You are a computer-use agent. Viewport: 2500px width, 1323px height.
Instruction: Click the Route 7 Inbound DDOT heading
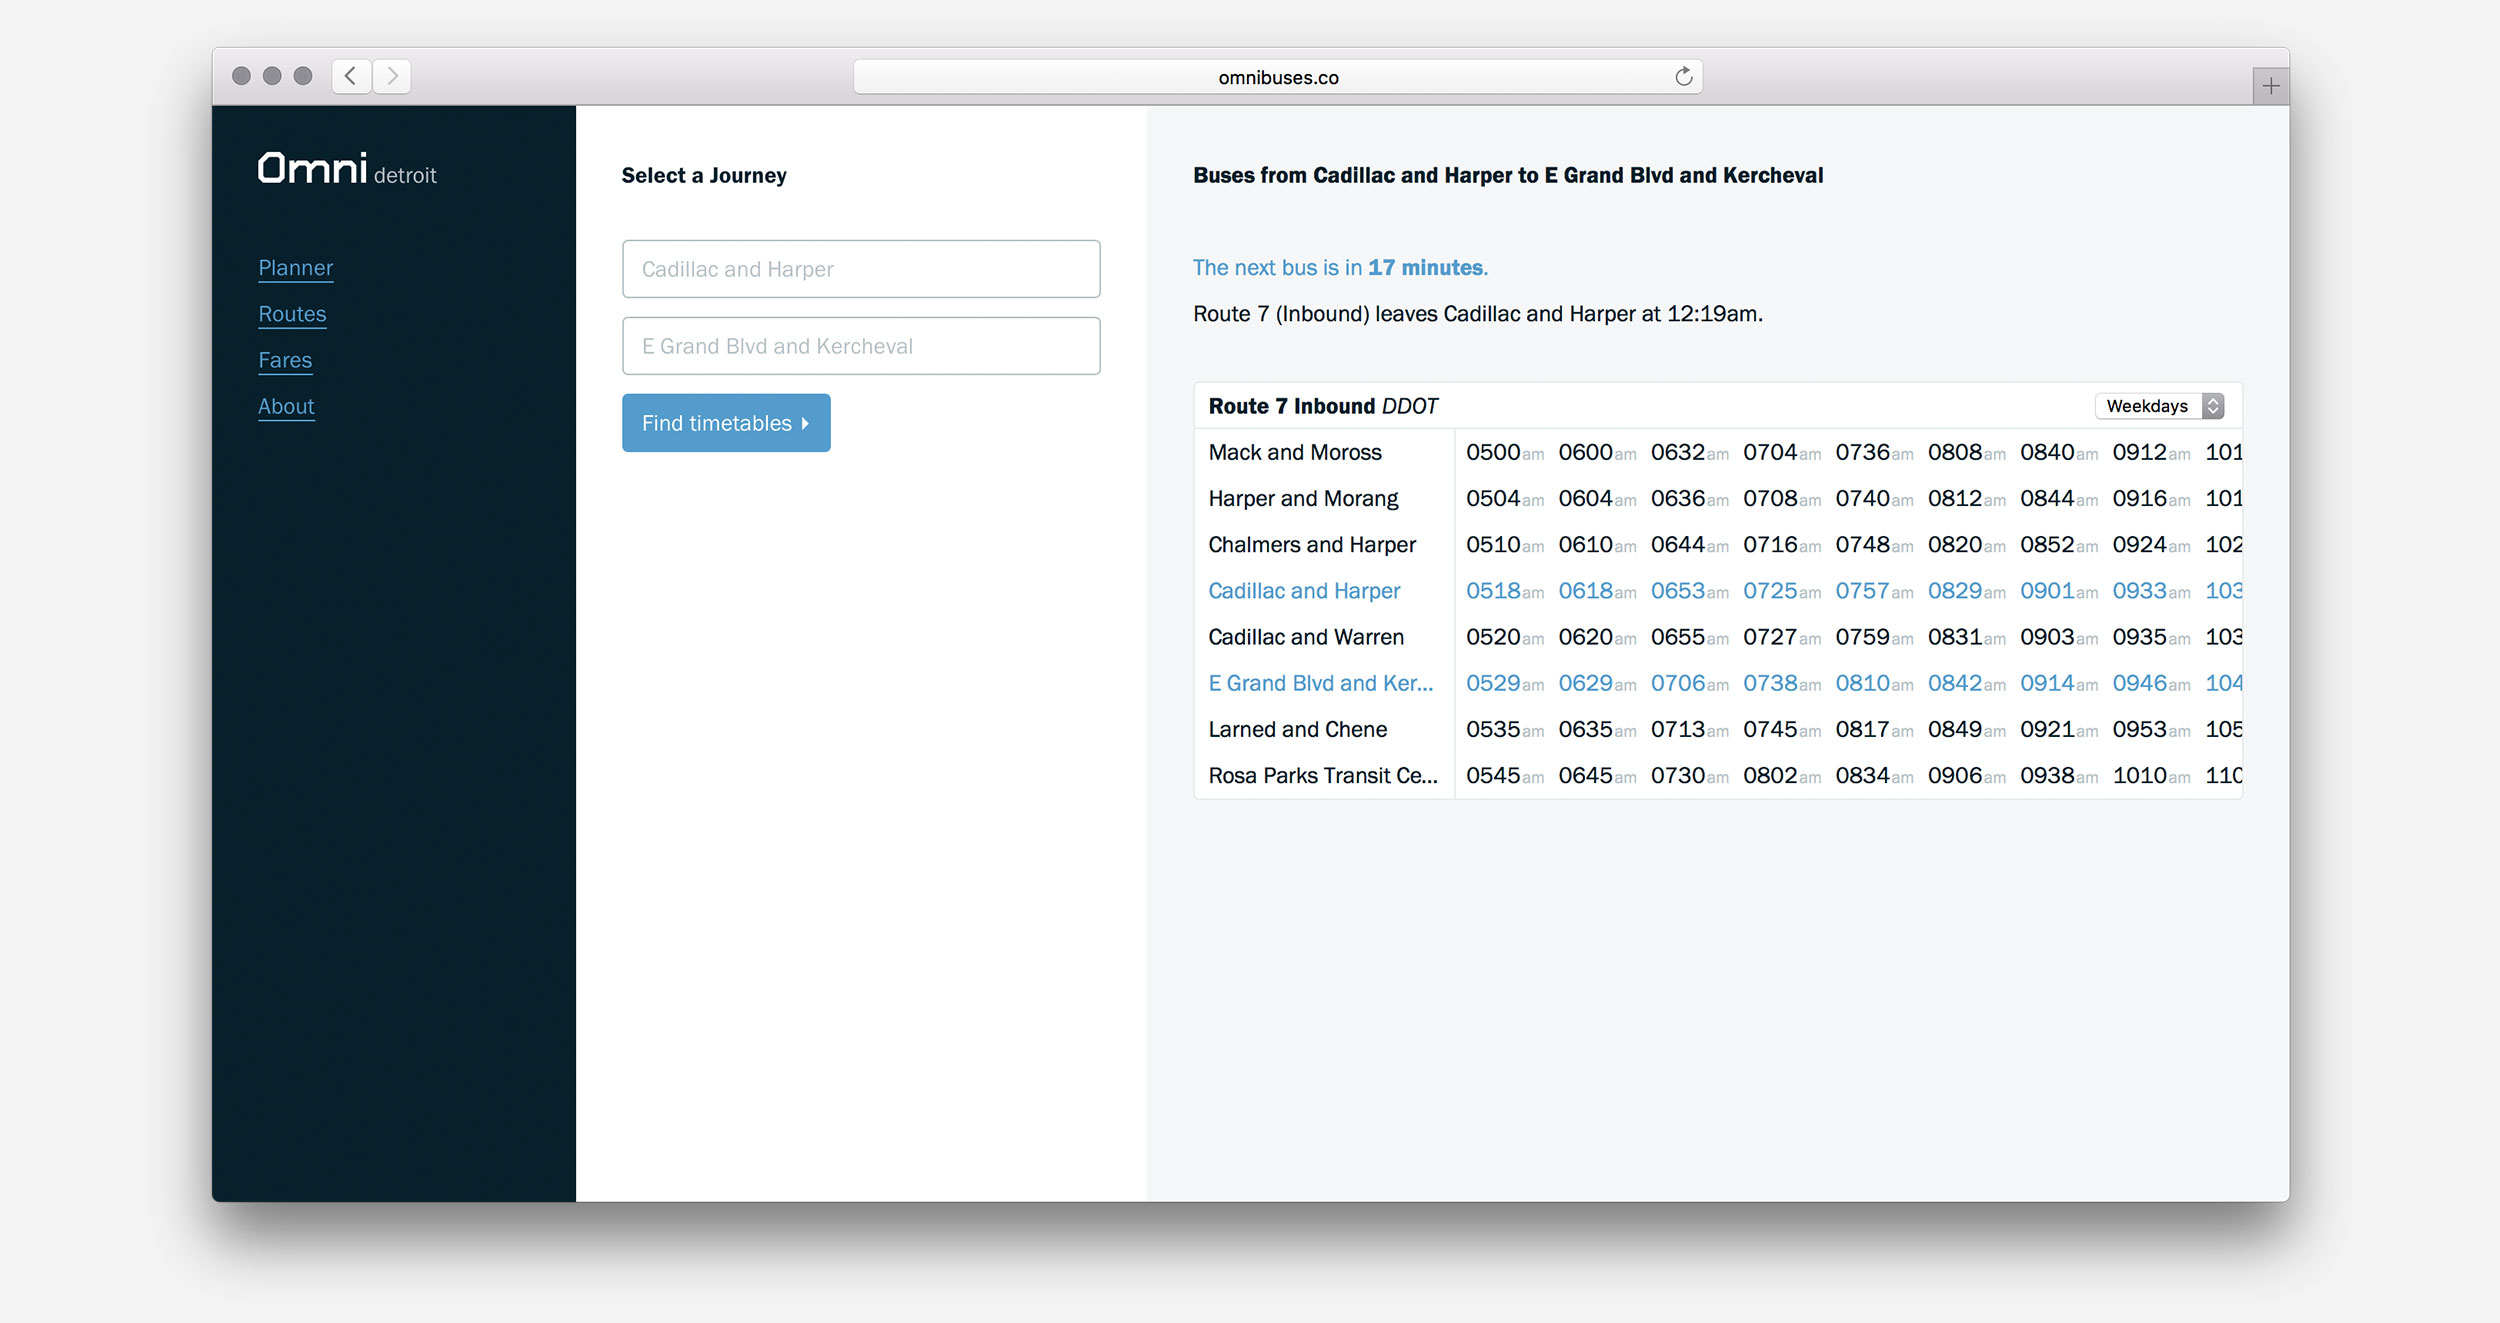point(1322,406)
